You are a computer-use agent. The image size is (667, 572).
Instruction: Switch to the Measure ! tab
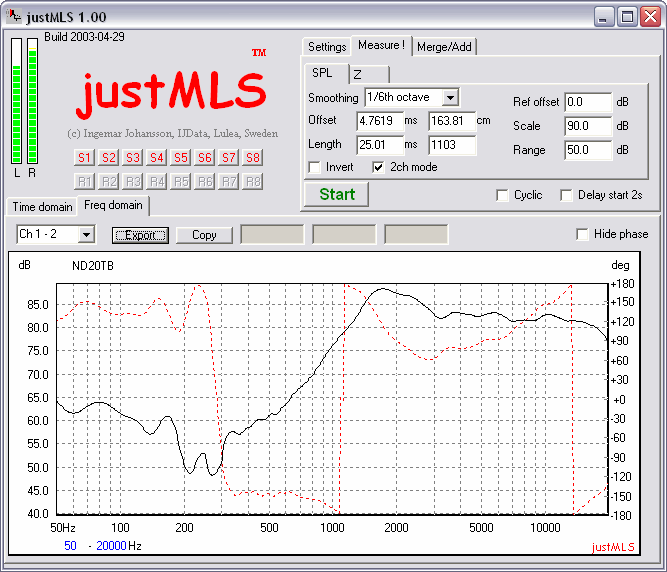pos(381,45)
